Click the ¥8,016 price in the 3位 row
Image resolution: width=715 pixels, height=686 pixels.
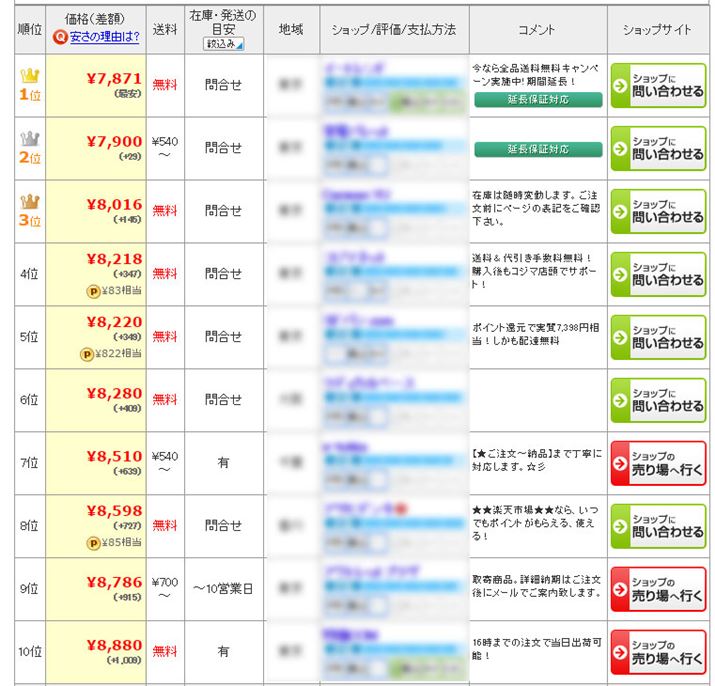pyautogui.click(x=114, y=204)
